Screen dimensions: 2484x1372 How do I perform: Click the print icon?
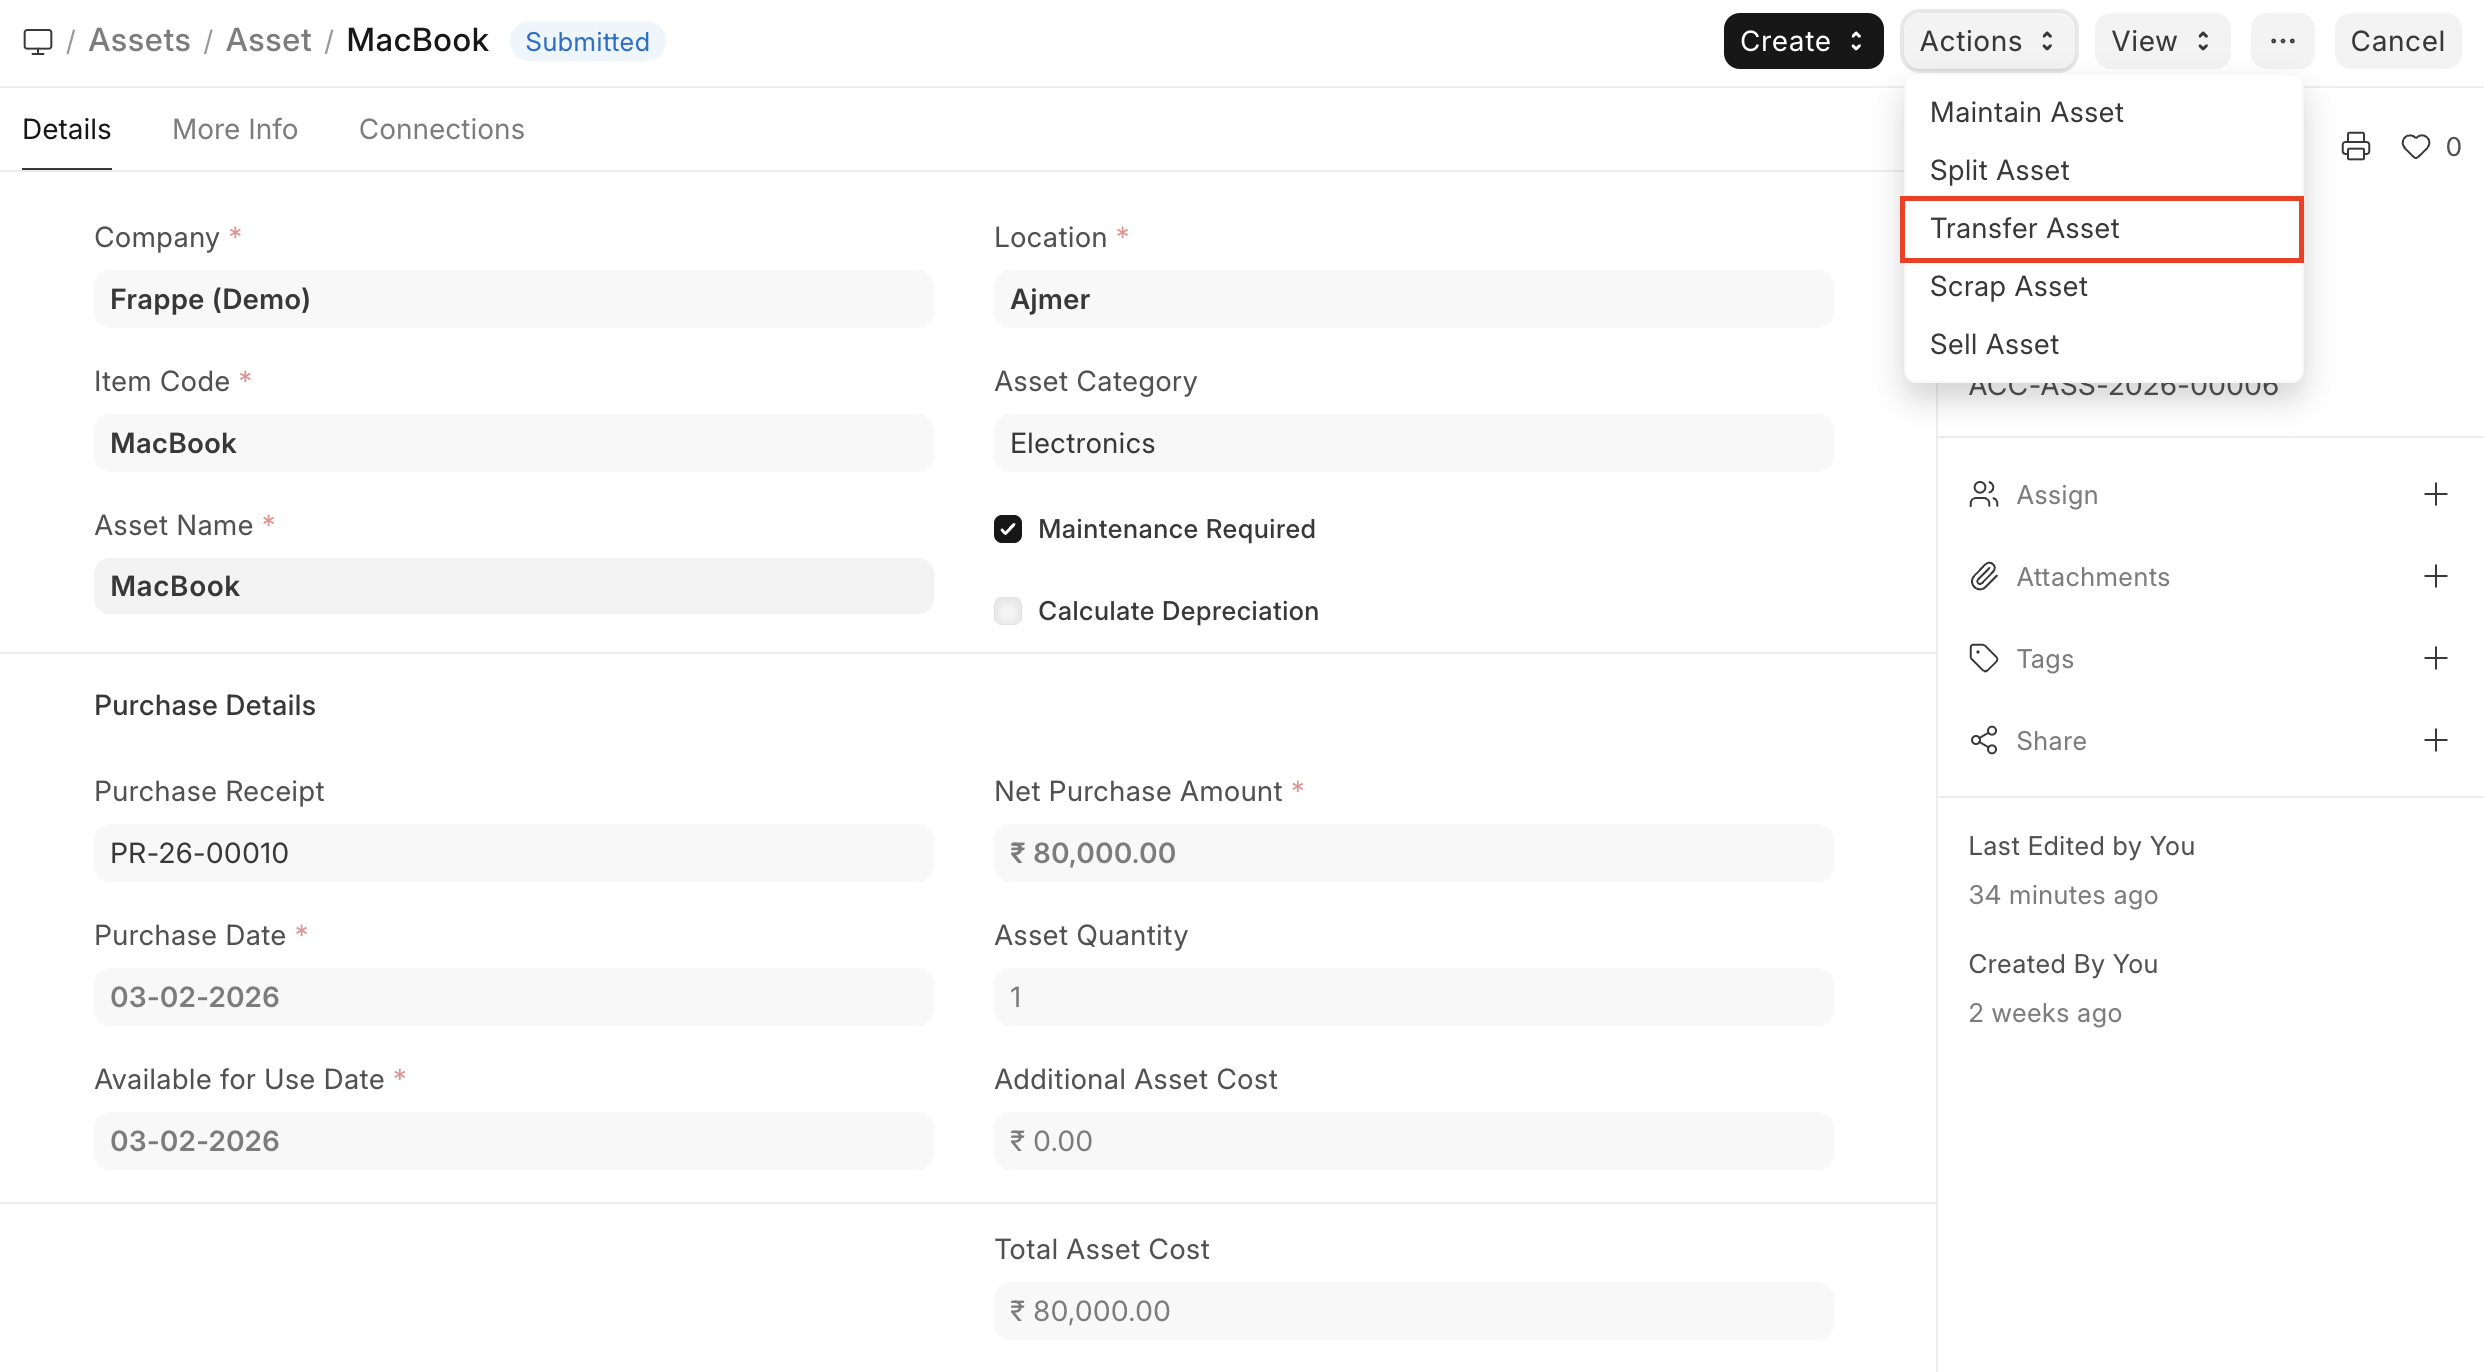[2356, 147]
